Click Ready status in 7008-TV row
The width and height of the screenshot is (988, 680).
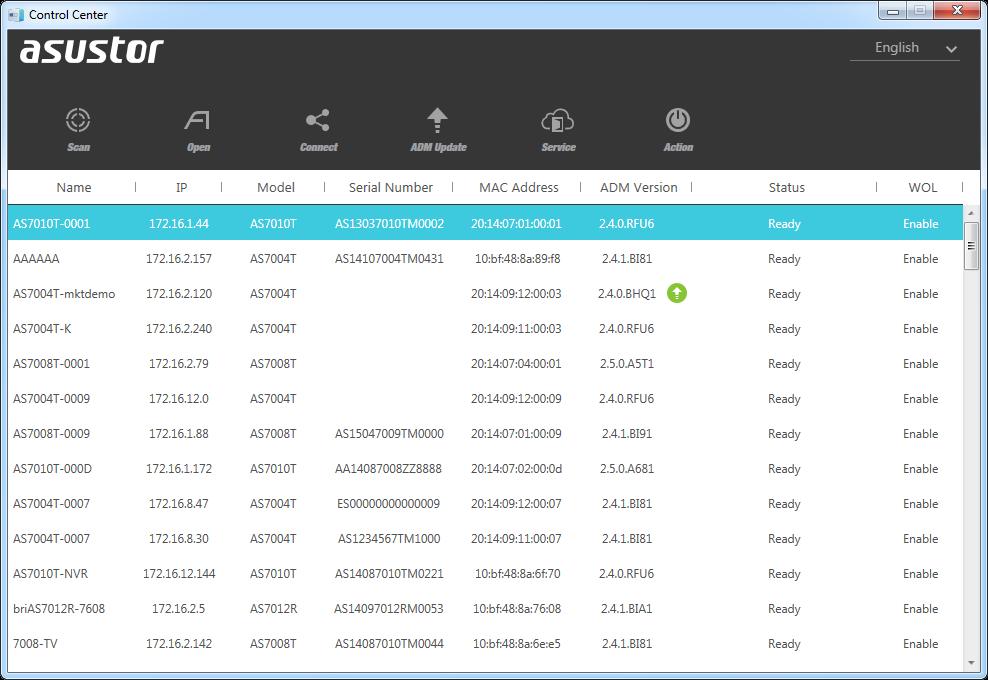(784, 643)
